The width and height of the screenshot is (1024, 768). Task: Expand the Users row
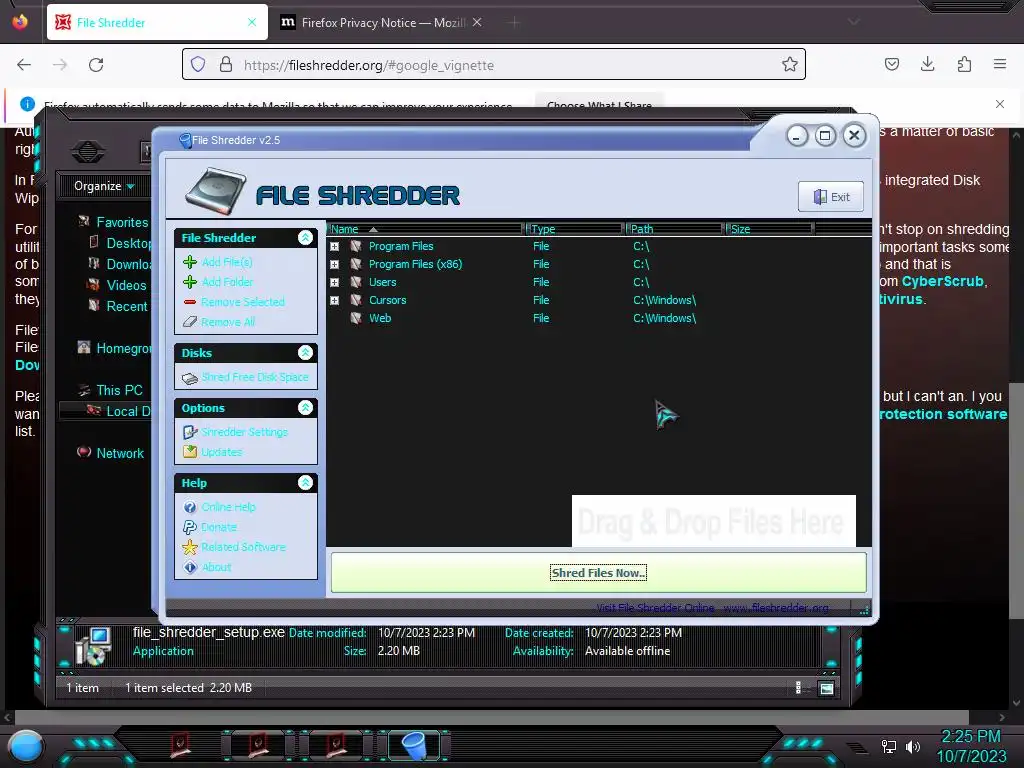334,283
